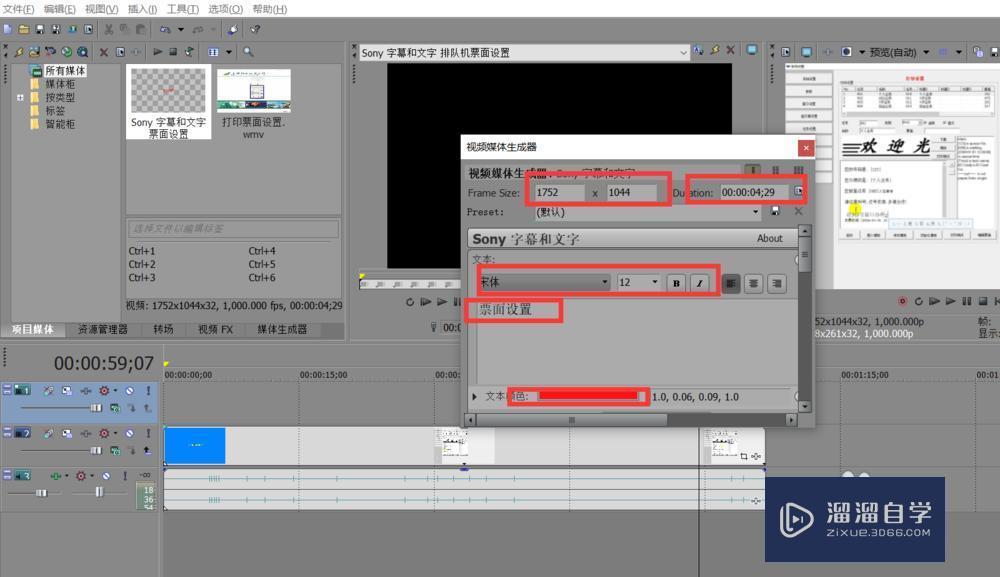Click the Save project icon

tap(40, 29)
